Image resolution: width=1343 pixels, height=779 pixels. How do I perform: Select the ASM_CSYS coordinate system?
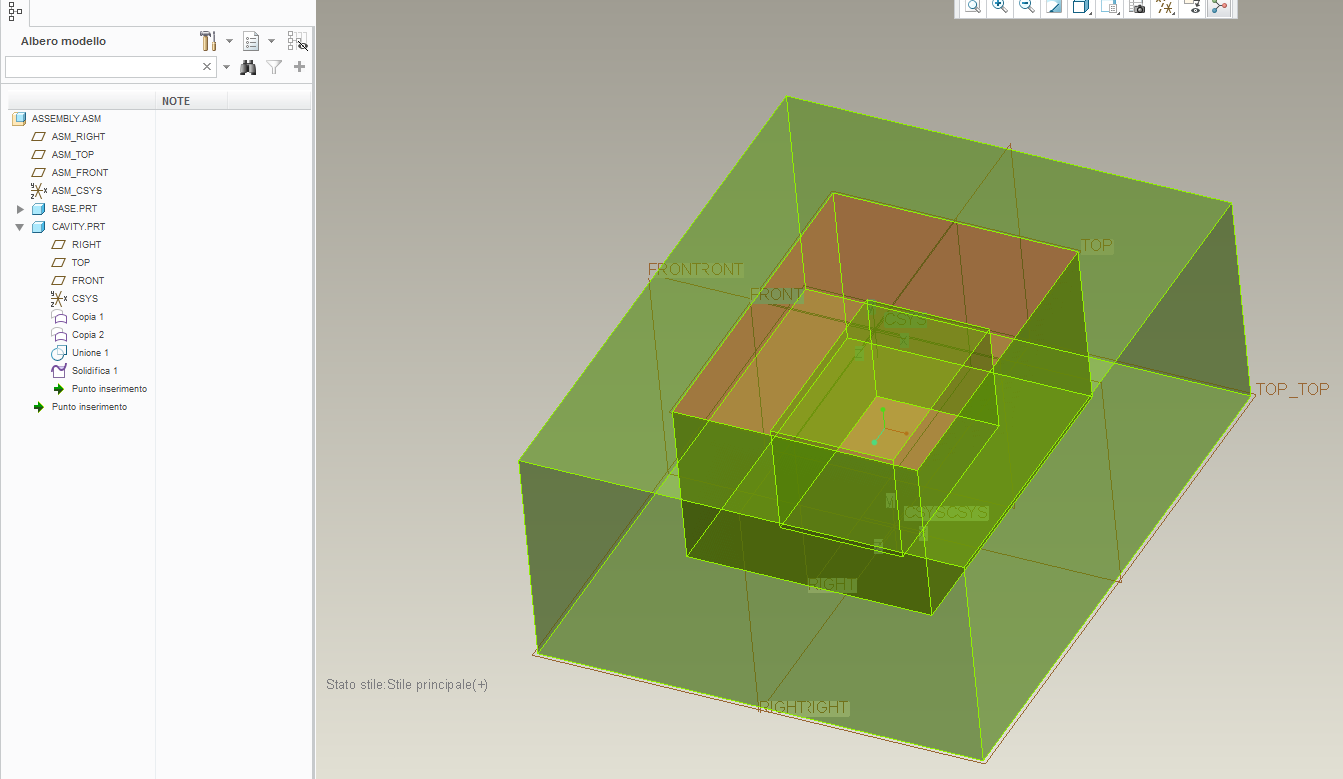coord(77,191)
